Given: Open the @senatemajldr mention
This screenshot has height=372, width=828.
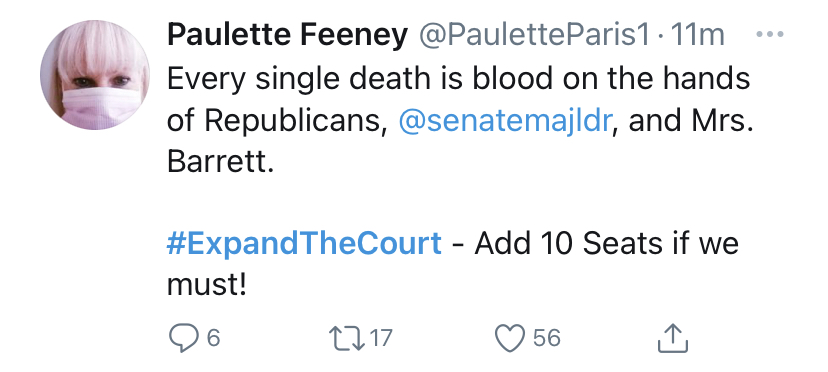Looking at the screenshot, I should coord(505,120).
